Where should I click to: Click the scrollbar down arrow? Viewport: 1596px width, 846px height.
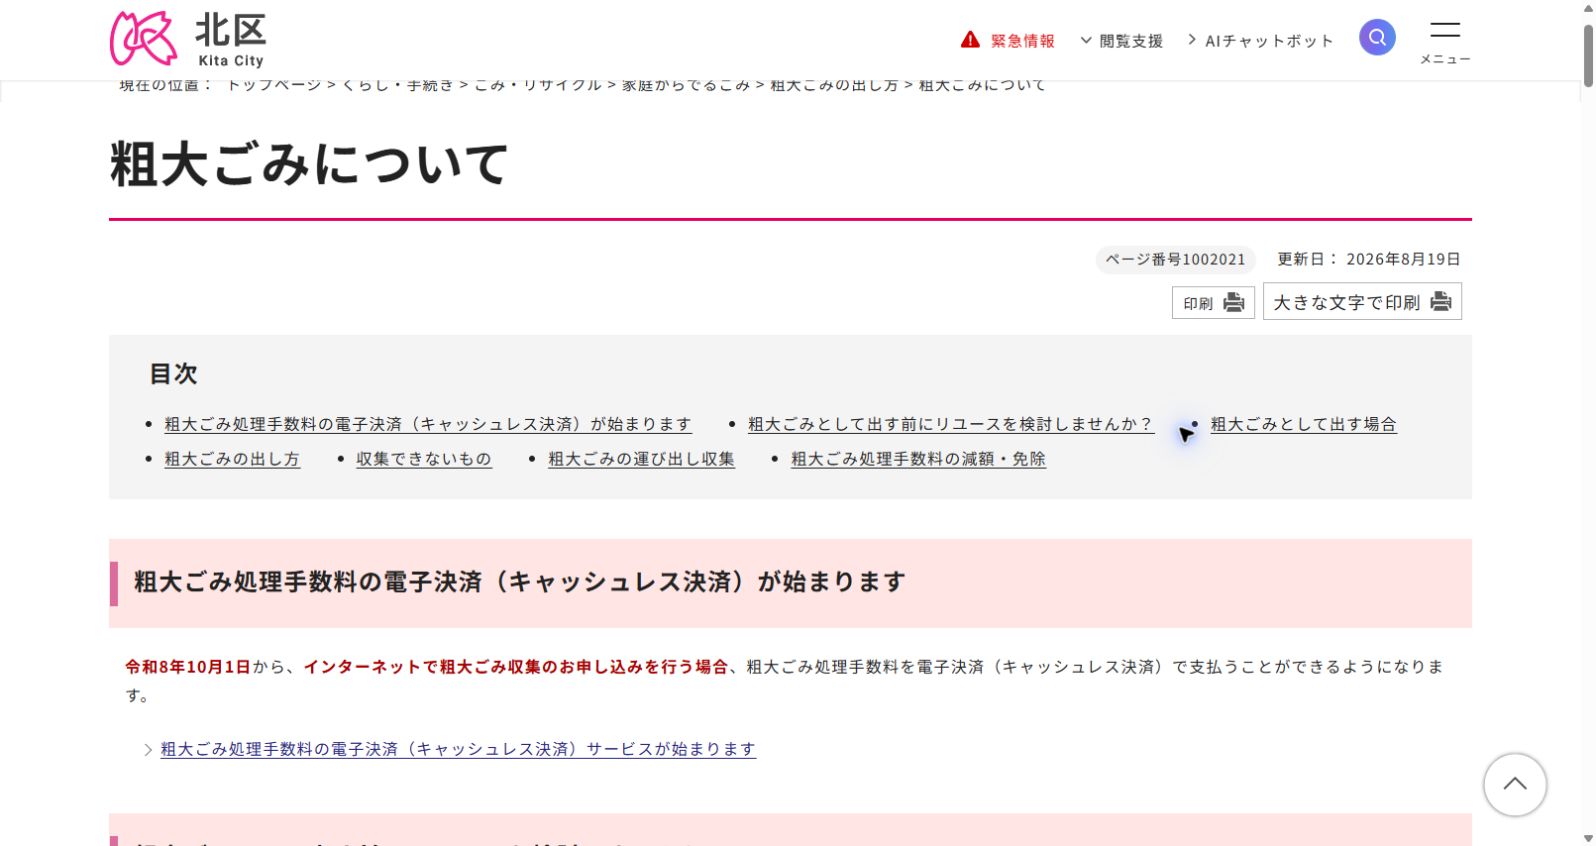pyautogui.click(x=1588, y=838)
